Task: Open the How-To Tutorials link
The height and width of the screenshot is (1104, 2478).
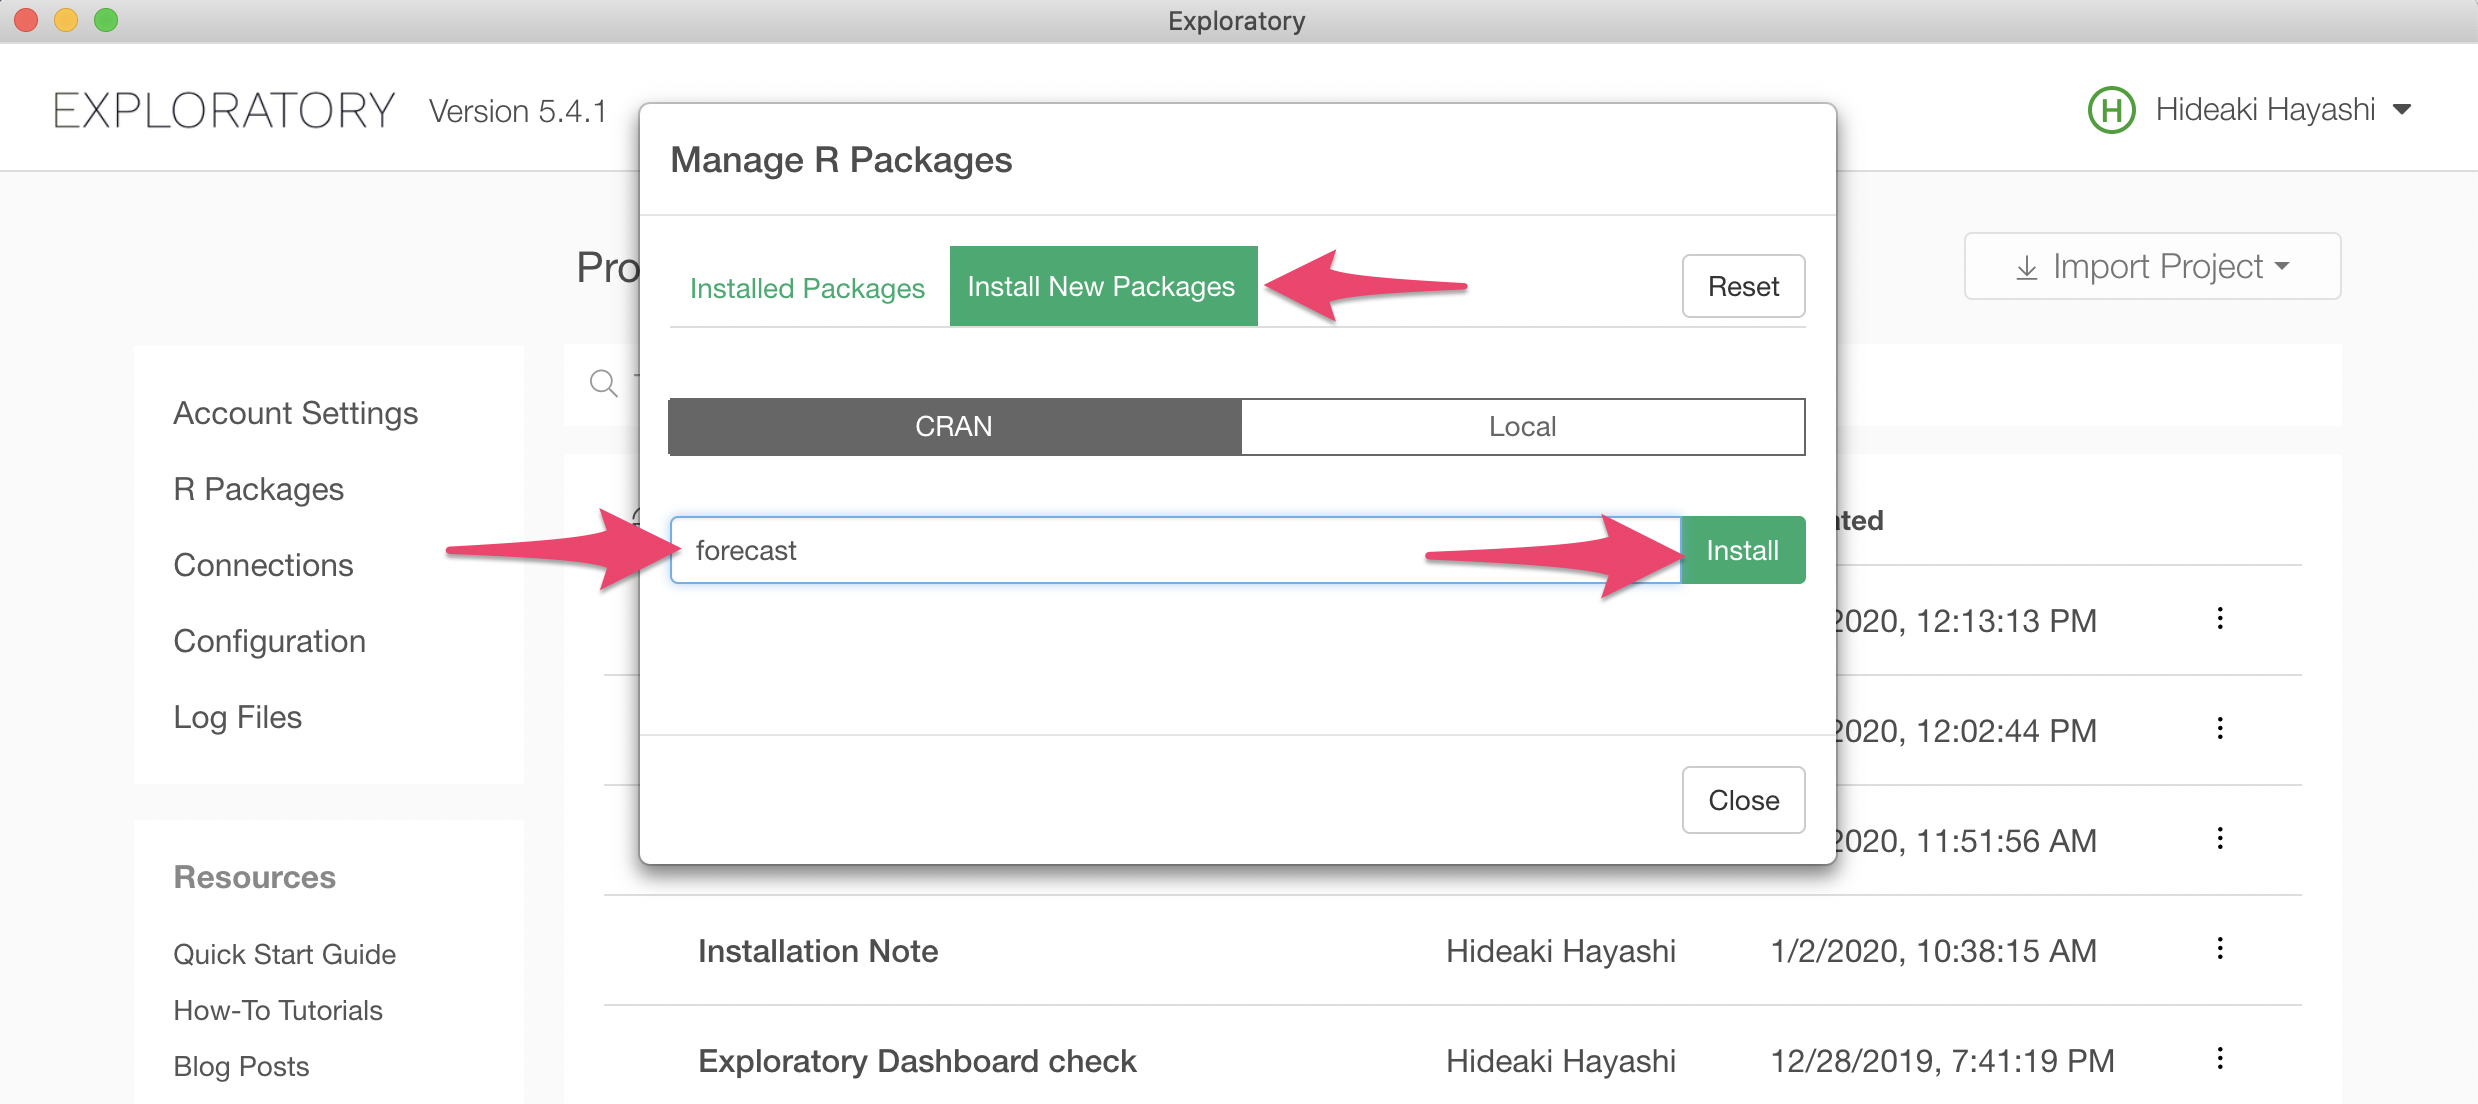Action: [x=278, y=1010]
